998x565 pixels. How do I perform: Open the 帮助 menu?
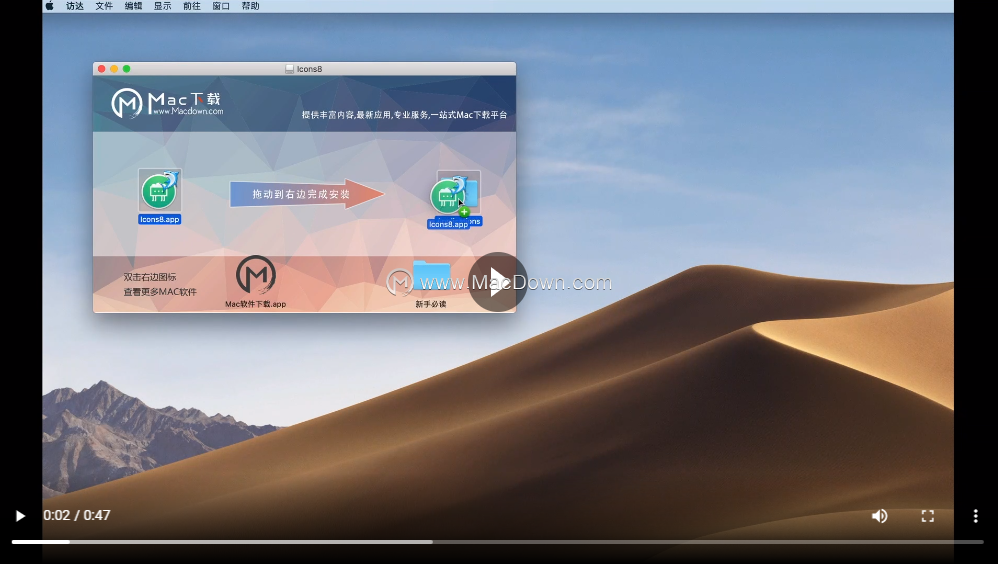point(250,6)
